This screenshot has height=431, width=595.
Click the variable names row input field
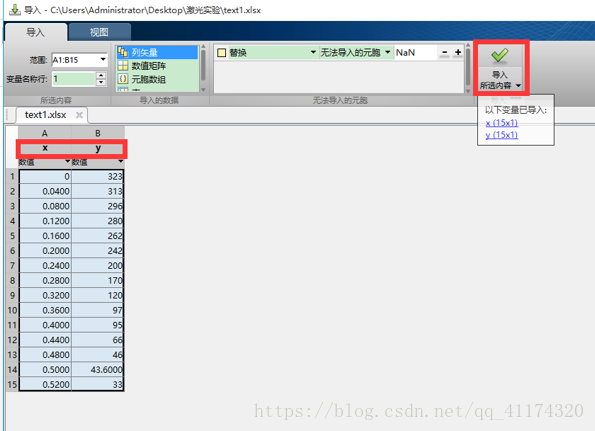74,79
